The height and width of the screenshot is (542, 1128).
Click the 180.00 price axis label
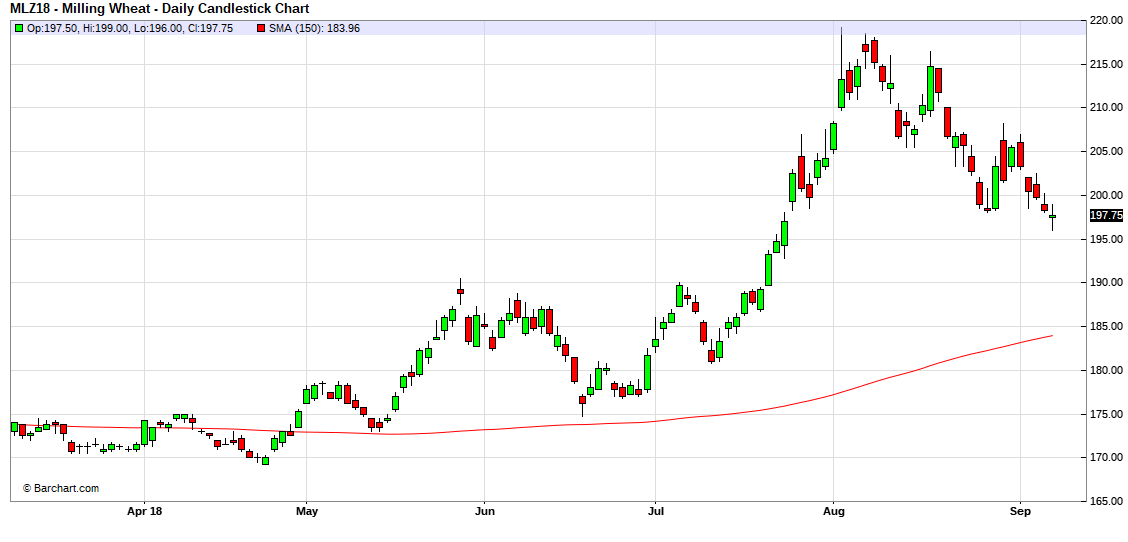click(1106, 371)
